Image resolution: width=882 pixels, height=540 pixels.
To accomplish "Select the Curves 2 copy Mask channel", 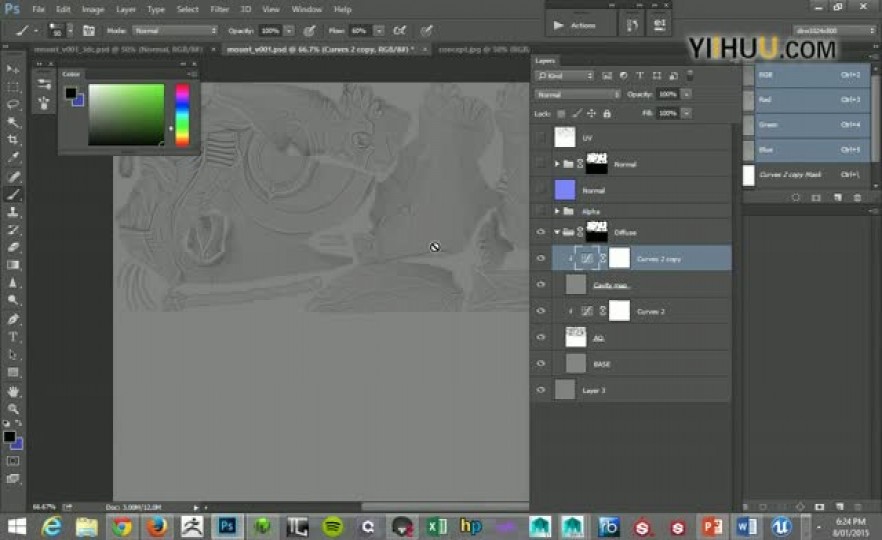I will tap(812, 174).
